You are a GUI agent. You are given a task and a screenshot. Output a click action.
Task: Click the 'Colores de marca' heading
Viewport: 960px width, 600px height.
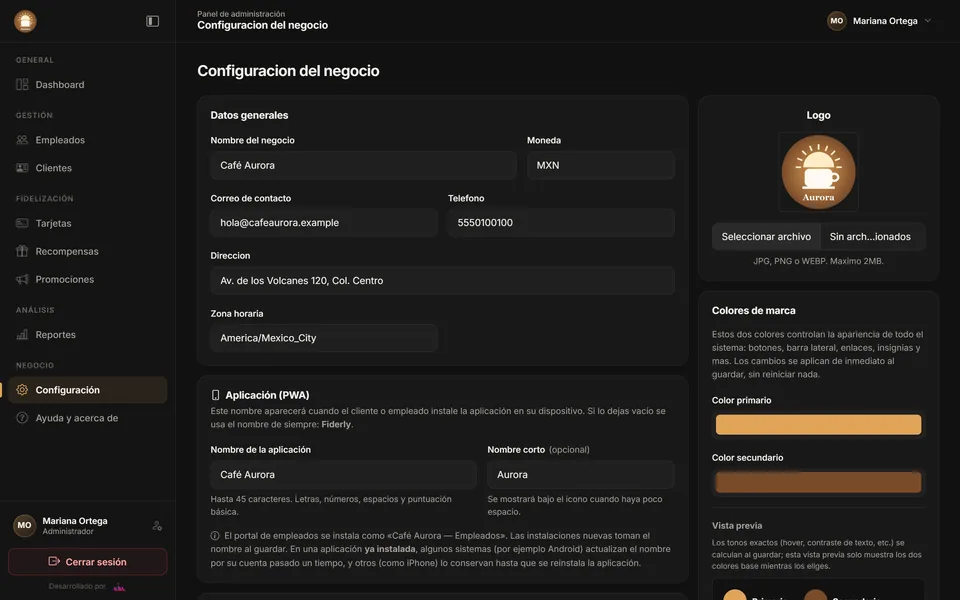click(x=754, y=310)
